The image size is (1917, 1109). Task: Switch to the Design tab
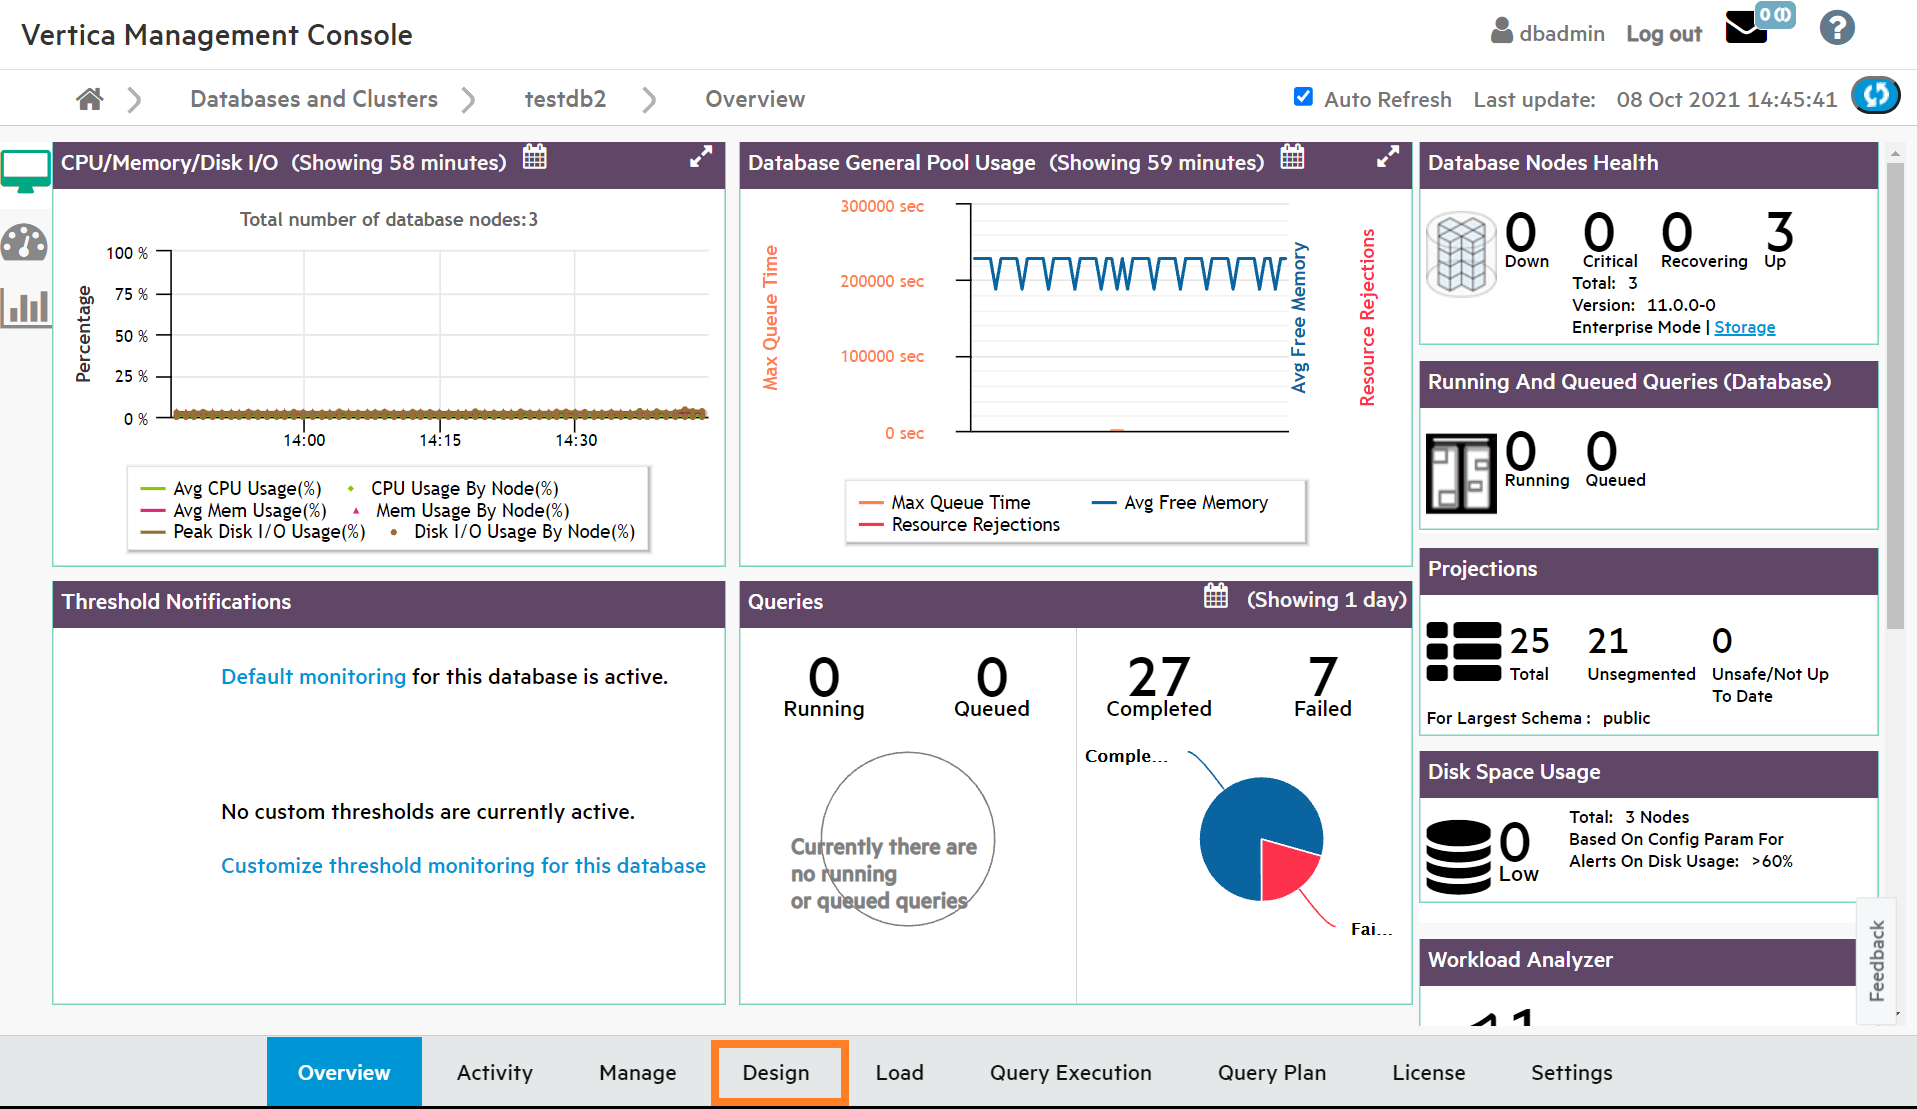(x=776, y=1073)
